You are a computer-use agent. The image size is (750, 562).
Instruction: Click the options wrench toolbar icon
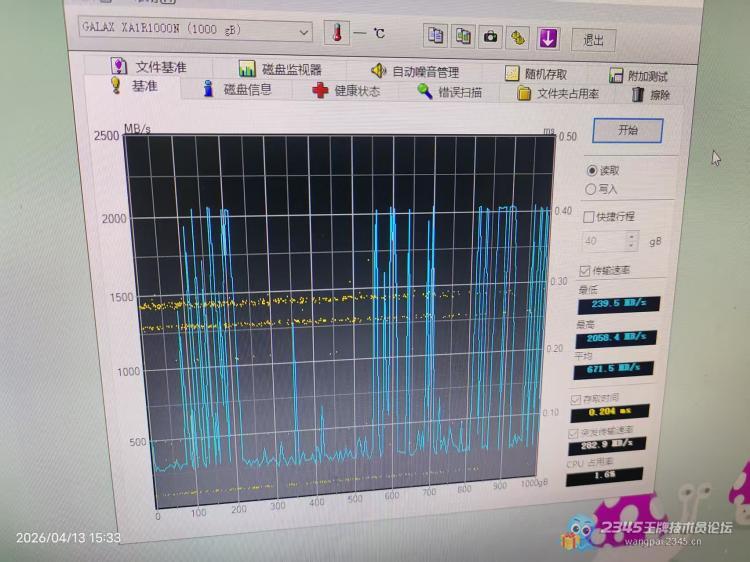[518, 38]
